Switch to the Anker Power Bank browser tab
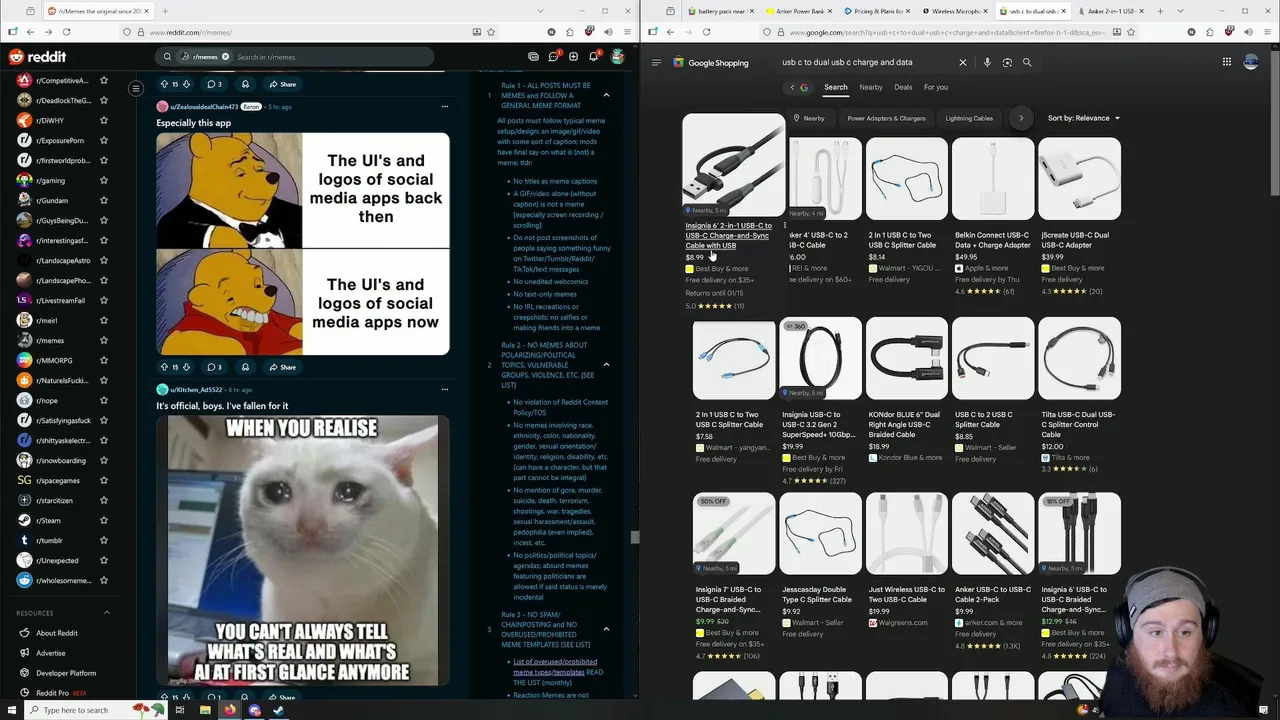 [800, 11]
